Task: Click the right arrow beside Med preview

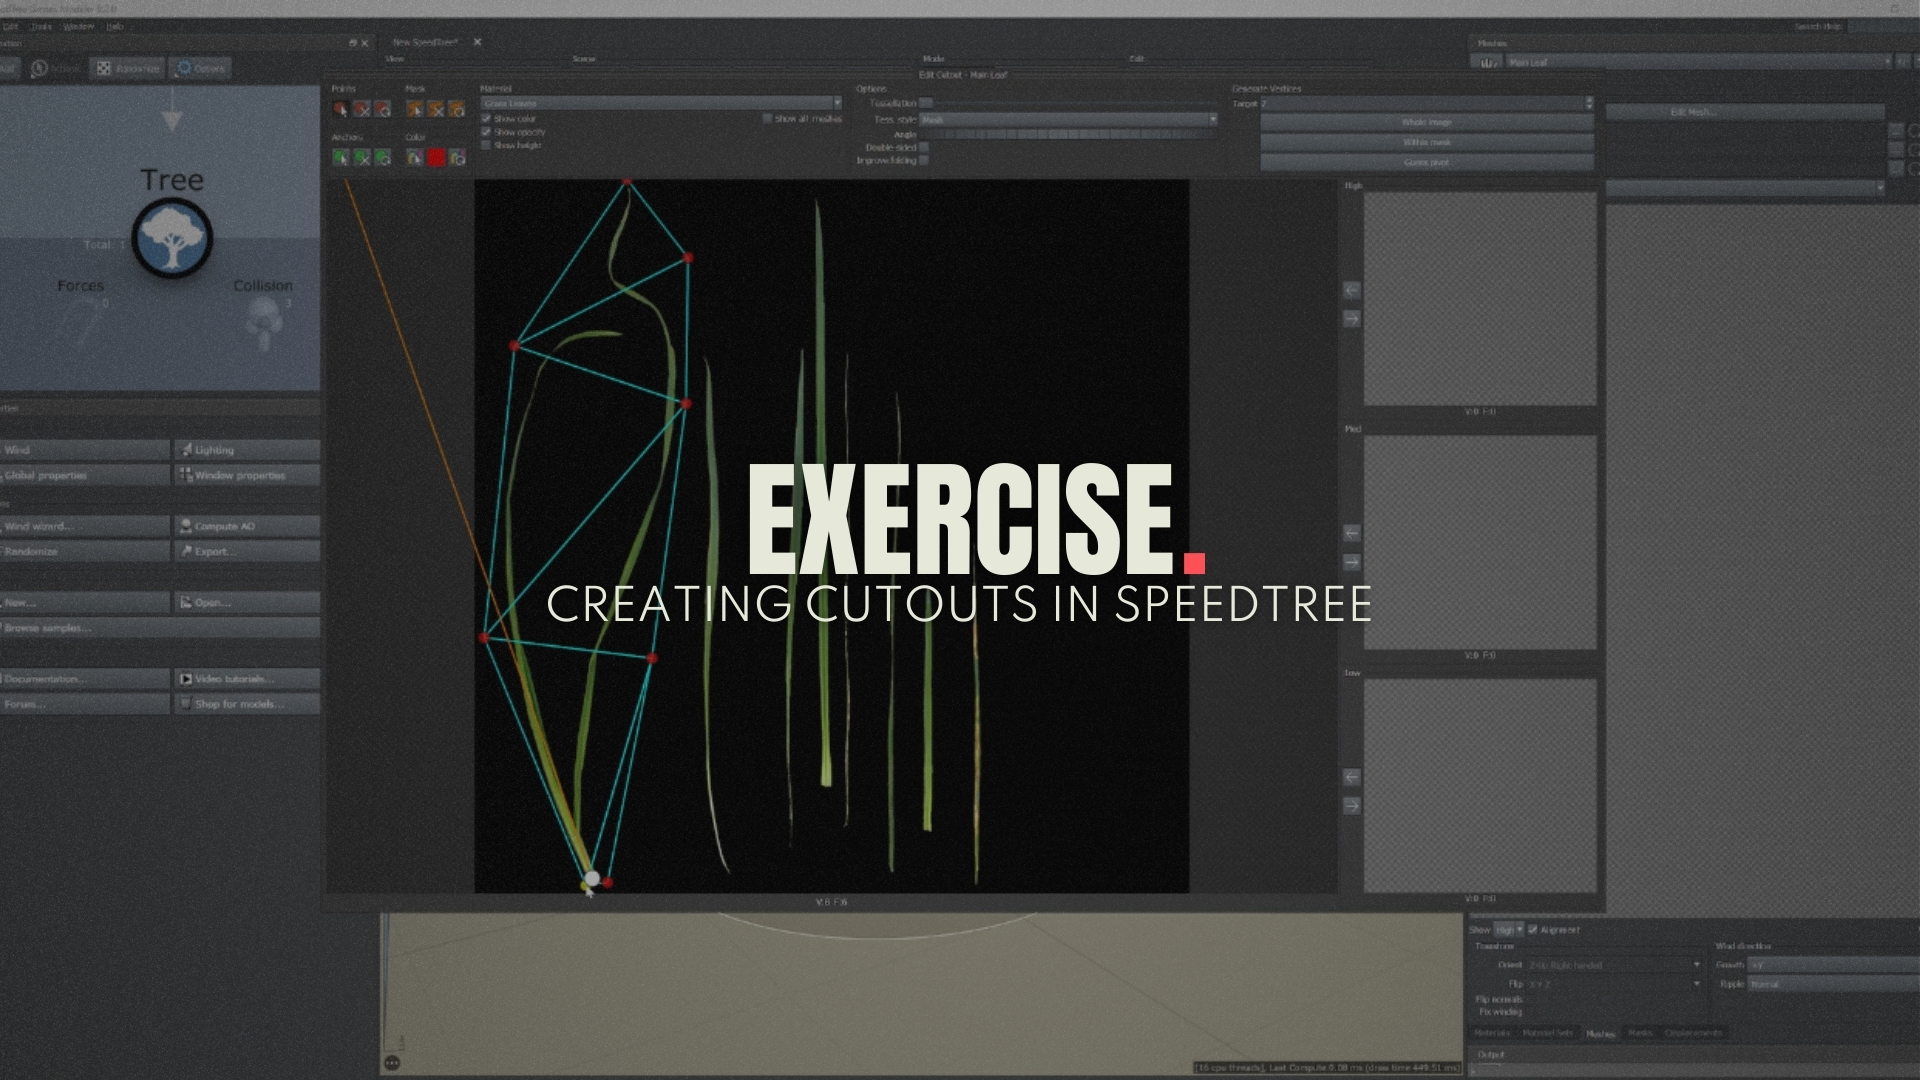Action: 1352,562
